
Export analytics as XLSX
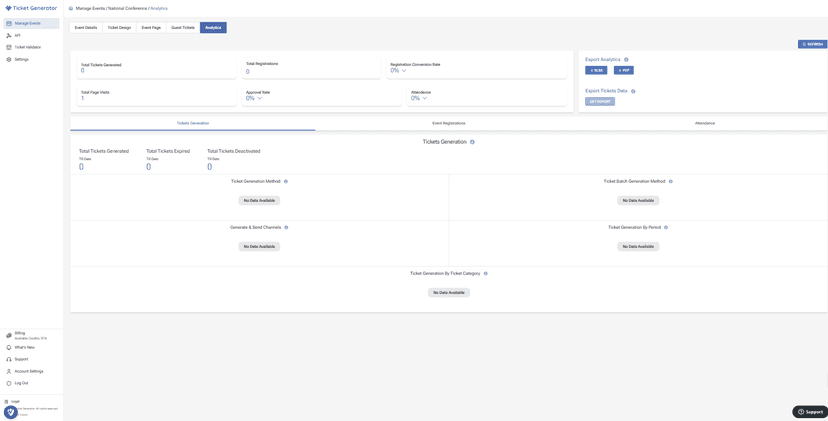(596, 70)
